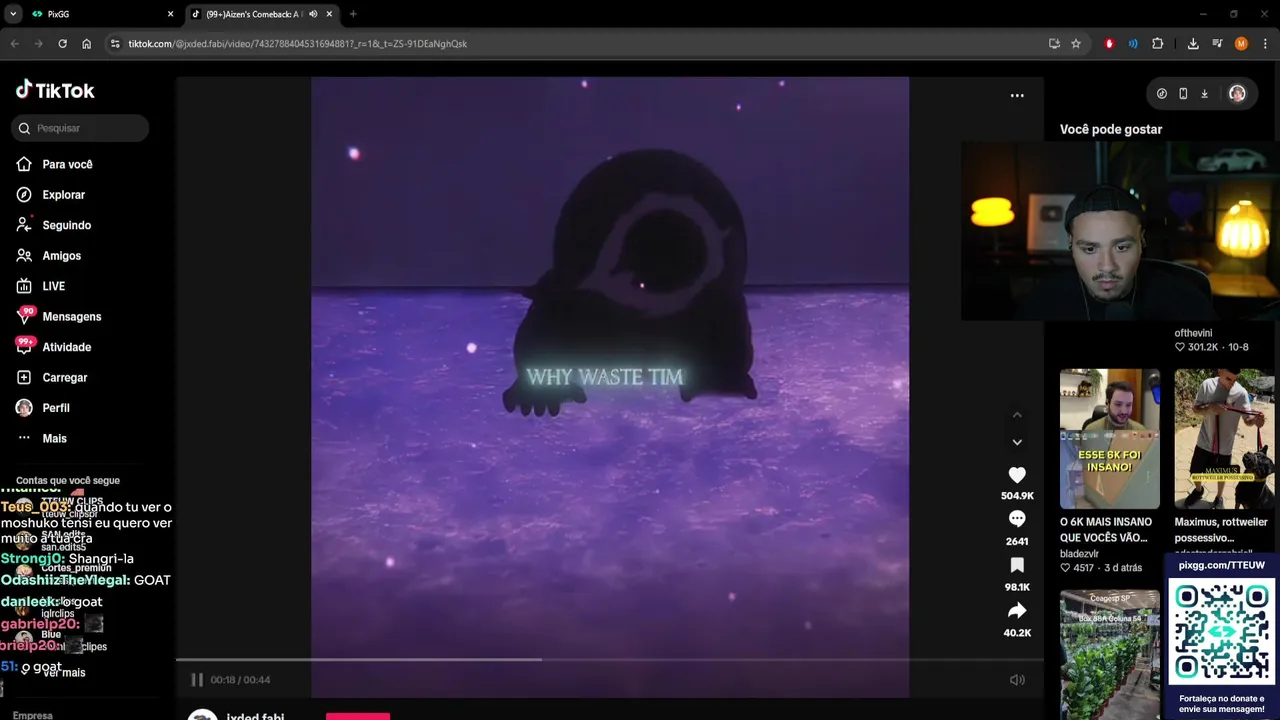
Task: Open the bladezvlr 6K video thumbnail
Action: click(1110, 439)
